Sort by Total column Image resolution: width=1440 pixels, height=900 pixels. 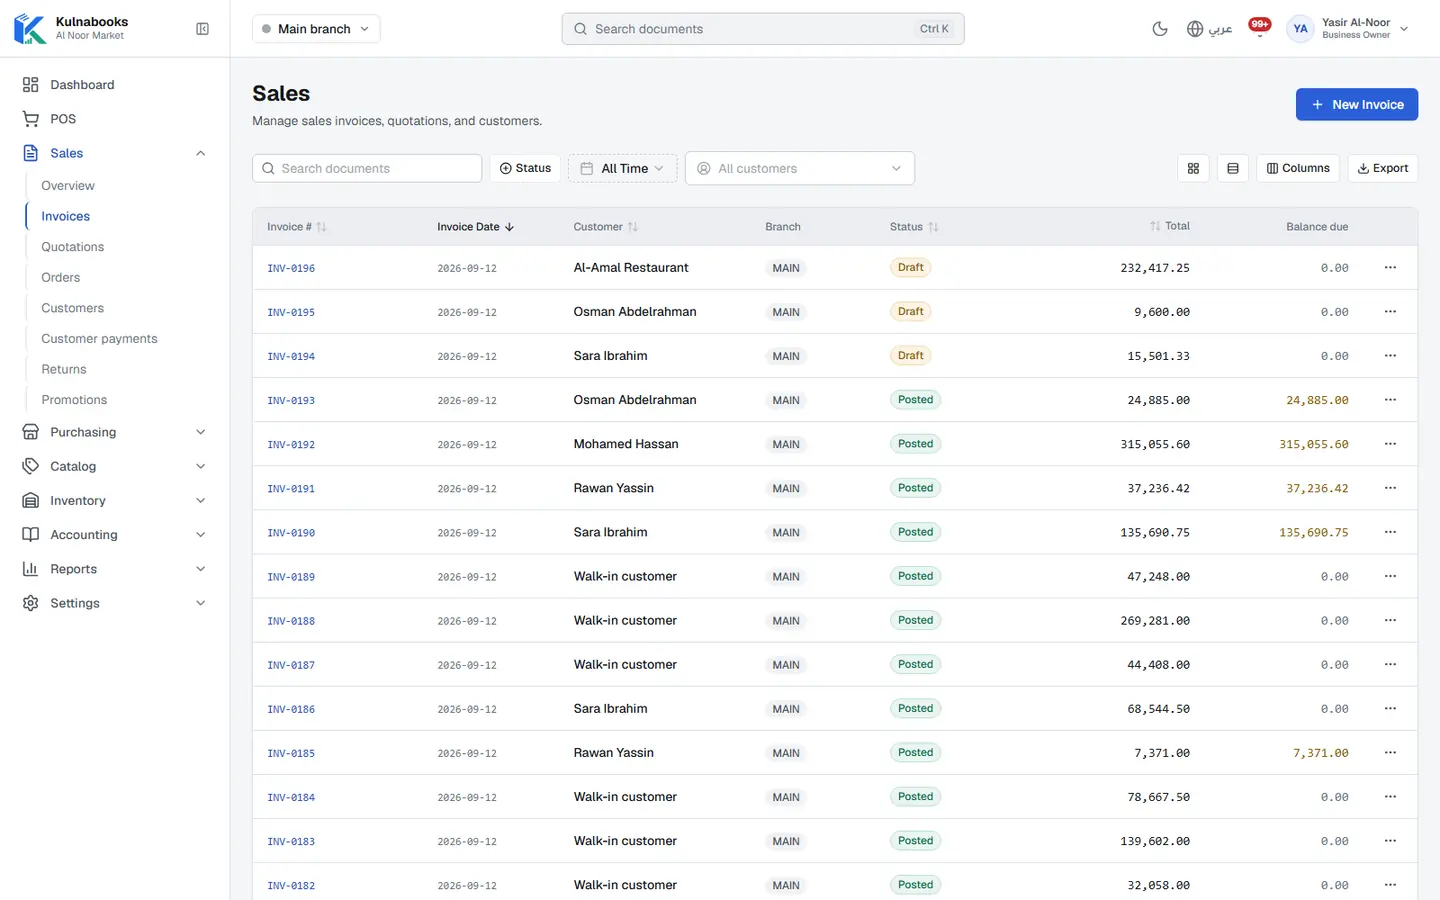pyautogui.click(x=1170, y=226)
